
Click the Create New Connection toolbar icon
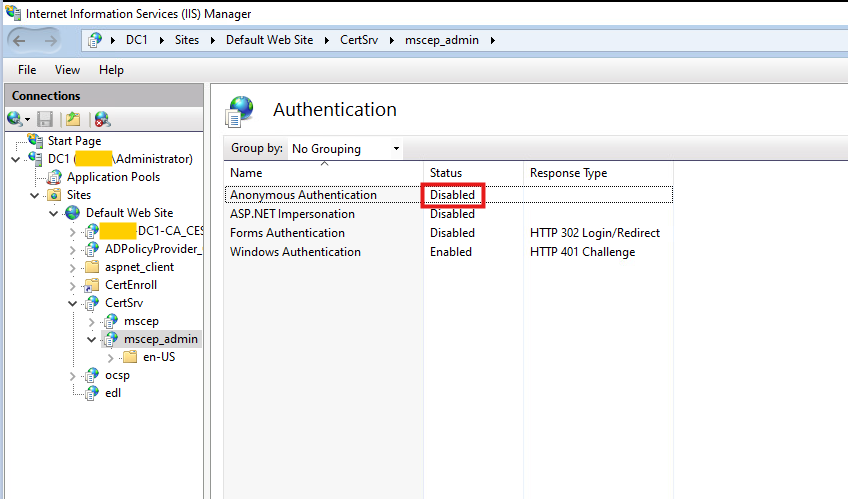[15, 119]
